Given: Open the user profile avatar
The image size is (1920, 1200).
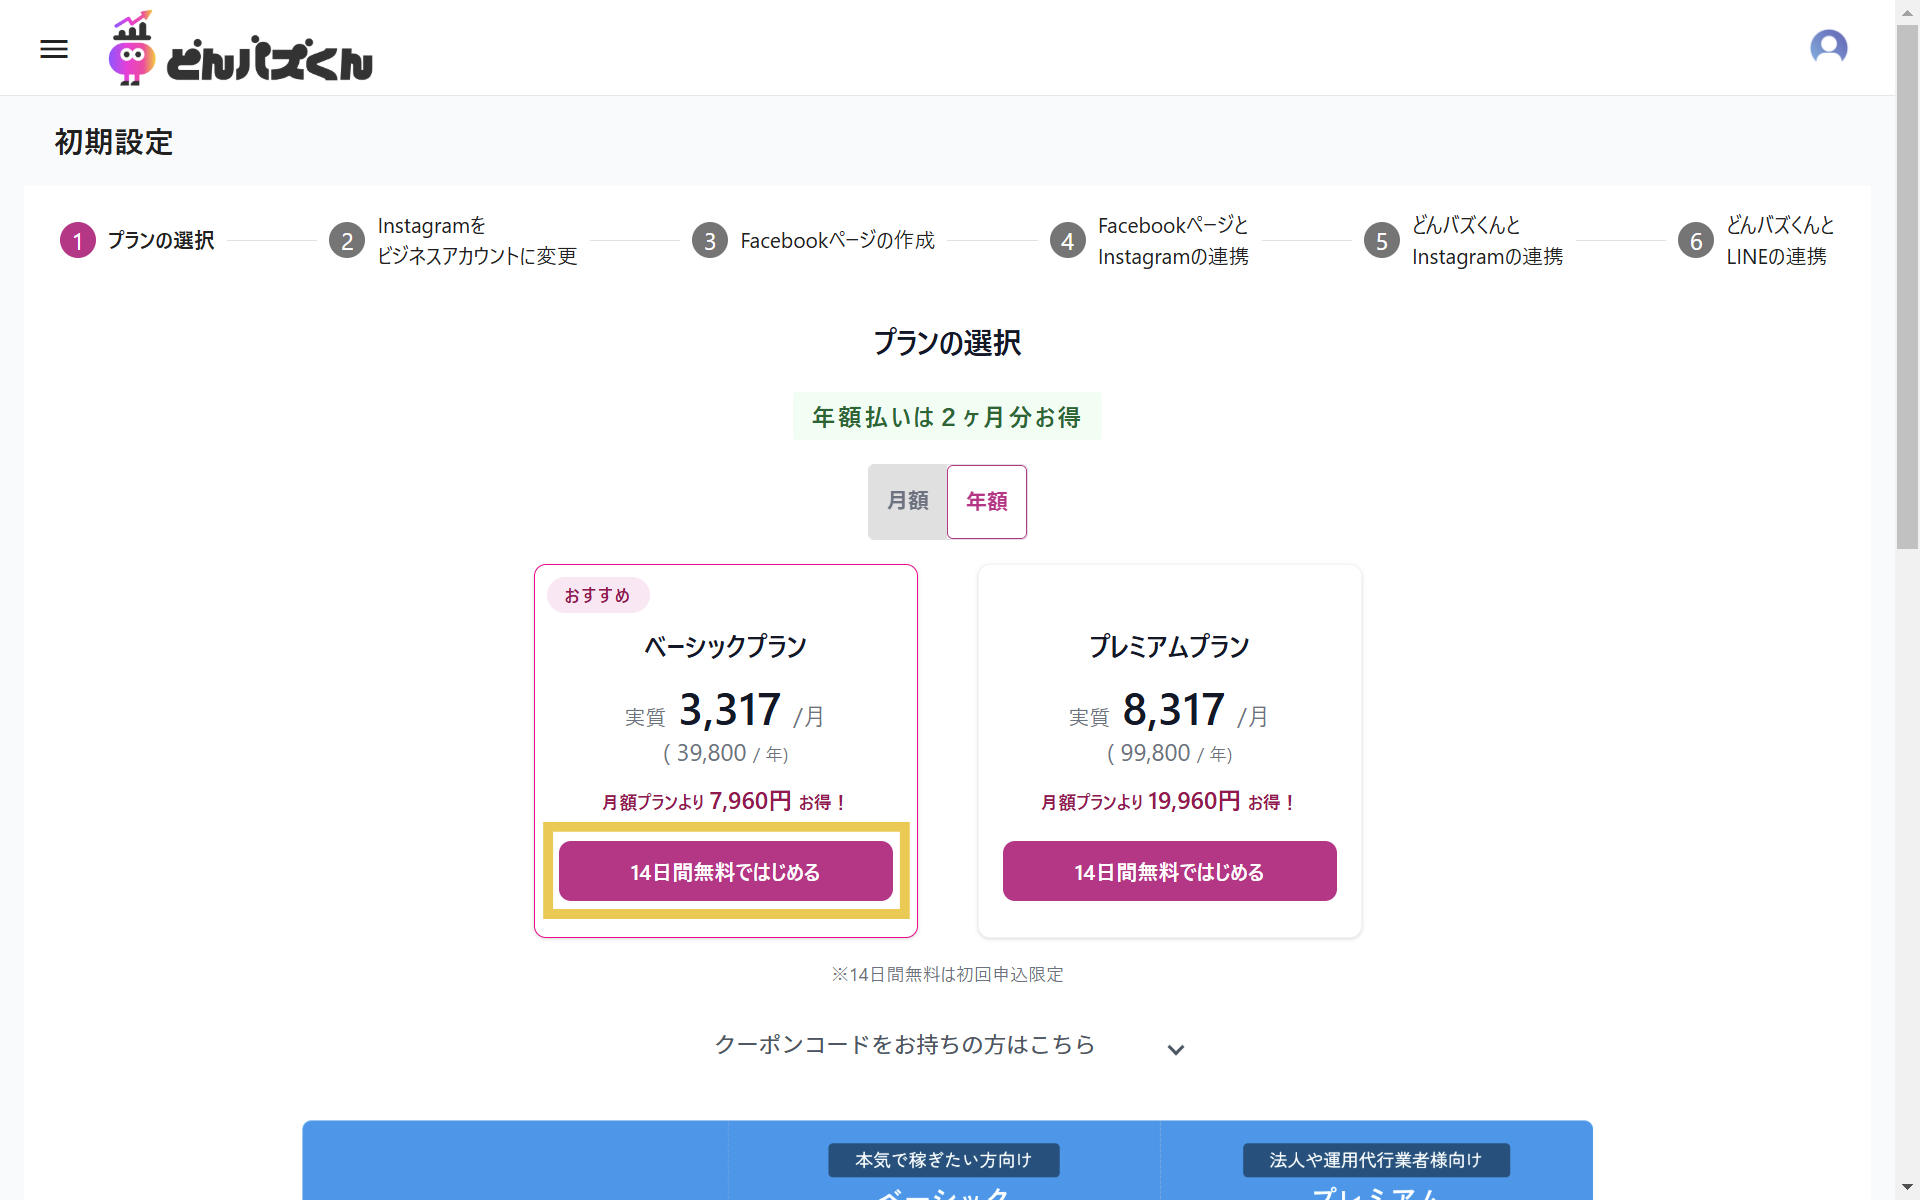Looking at the screenshot, I should [x=1828, y=47].
